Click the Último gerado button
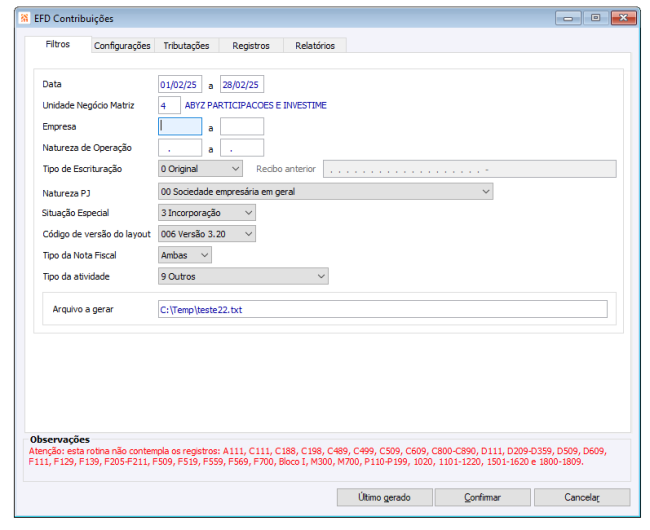The width and height of the screenshot is (650, 530). (385, 497)
